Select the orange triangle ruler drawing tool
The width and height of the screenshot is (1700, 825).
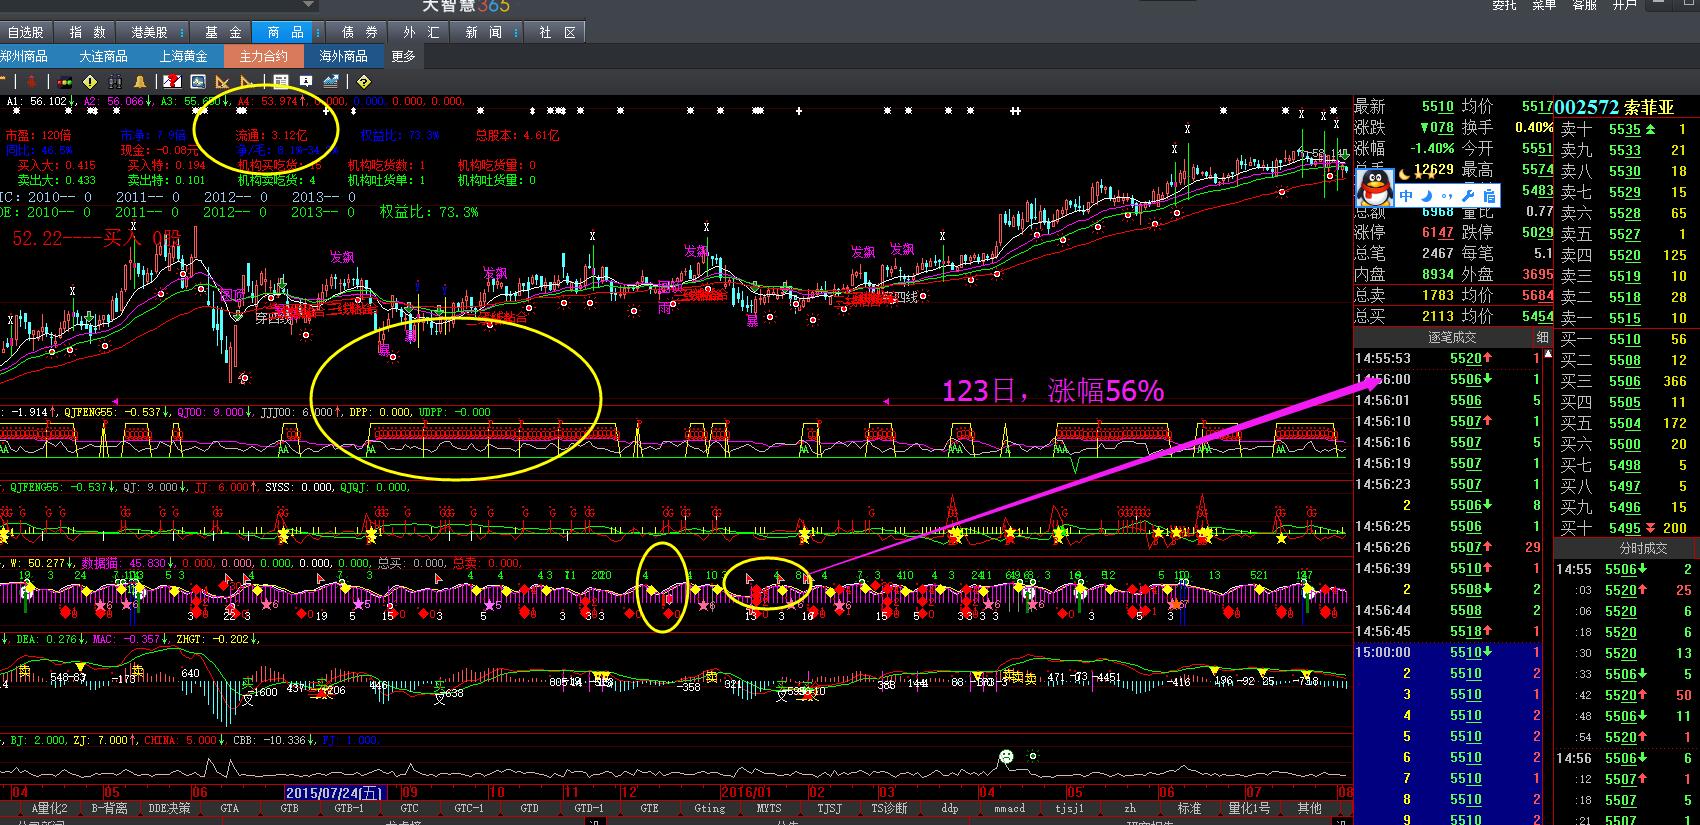tap(222, 81)
